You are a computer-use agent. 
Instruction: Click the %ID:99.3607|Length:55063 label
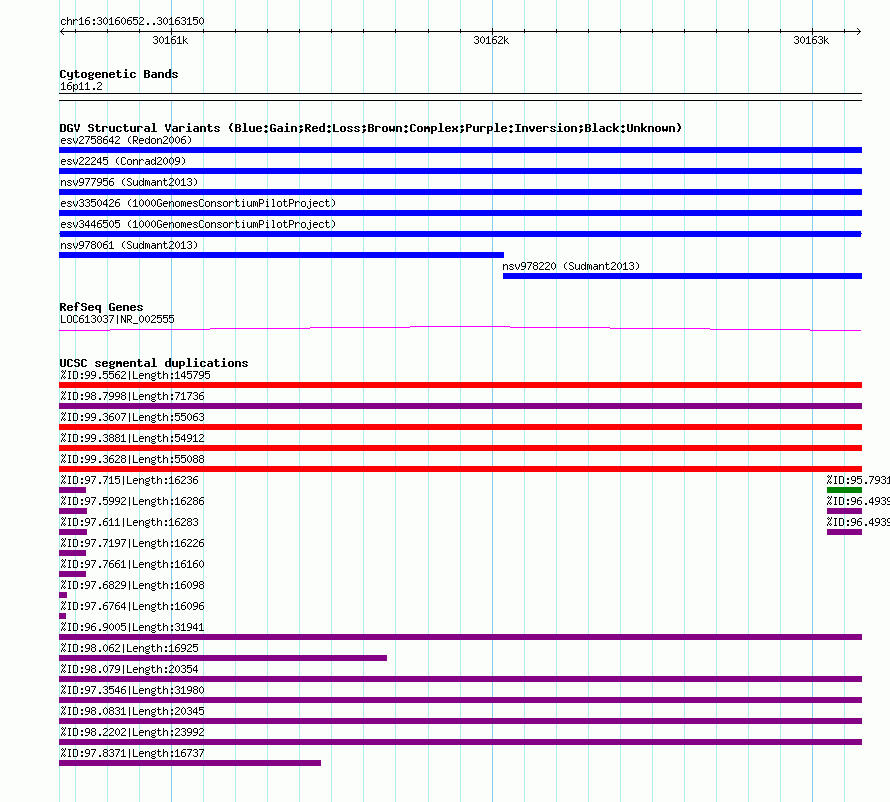pos(132,417)
